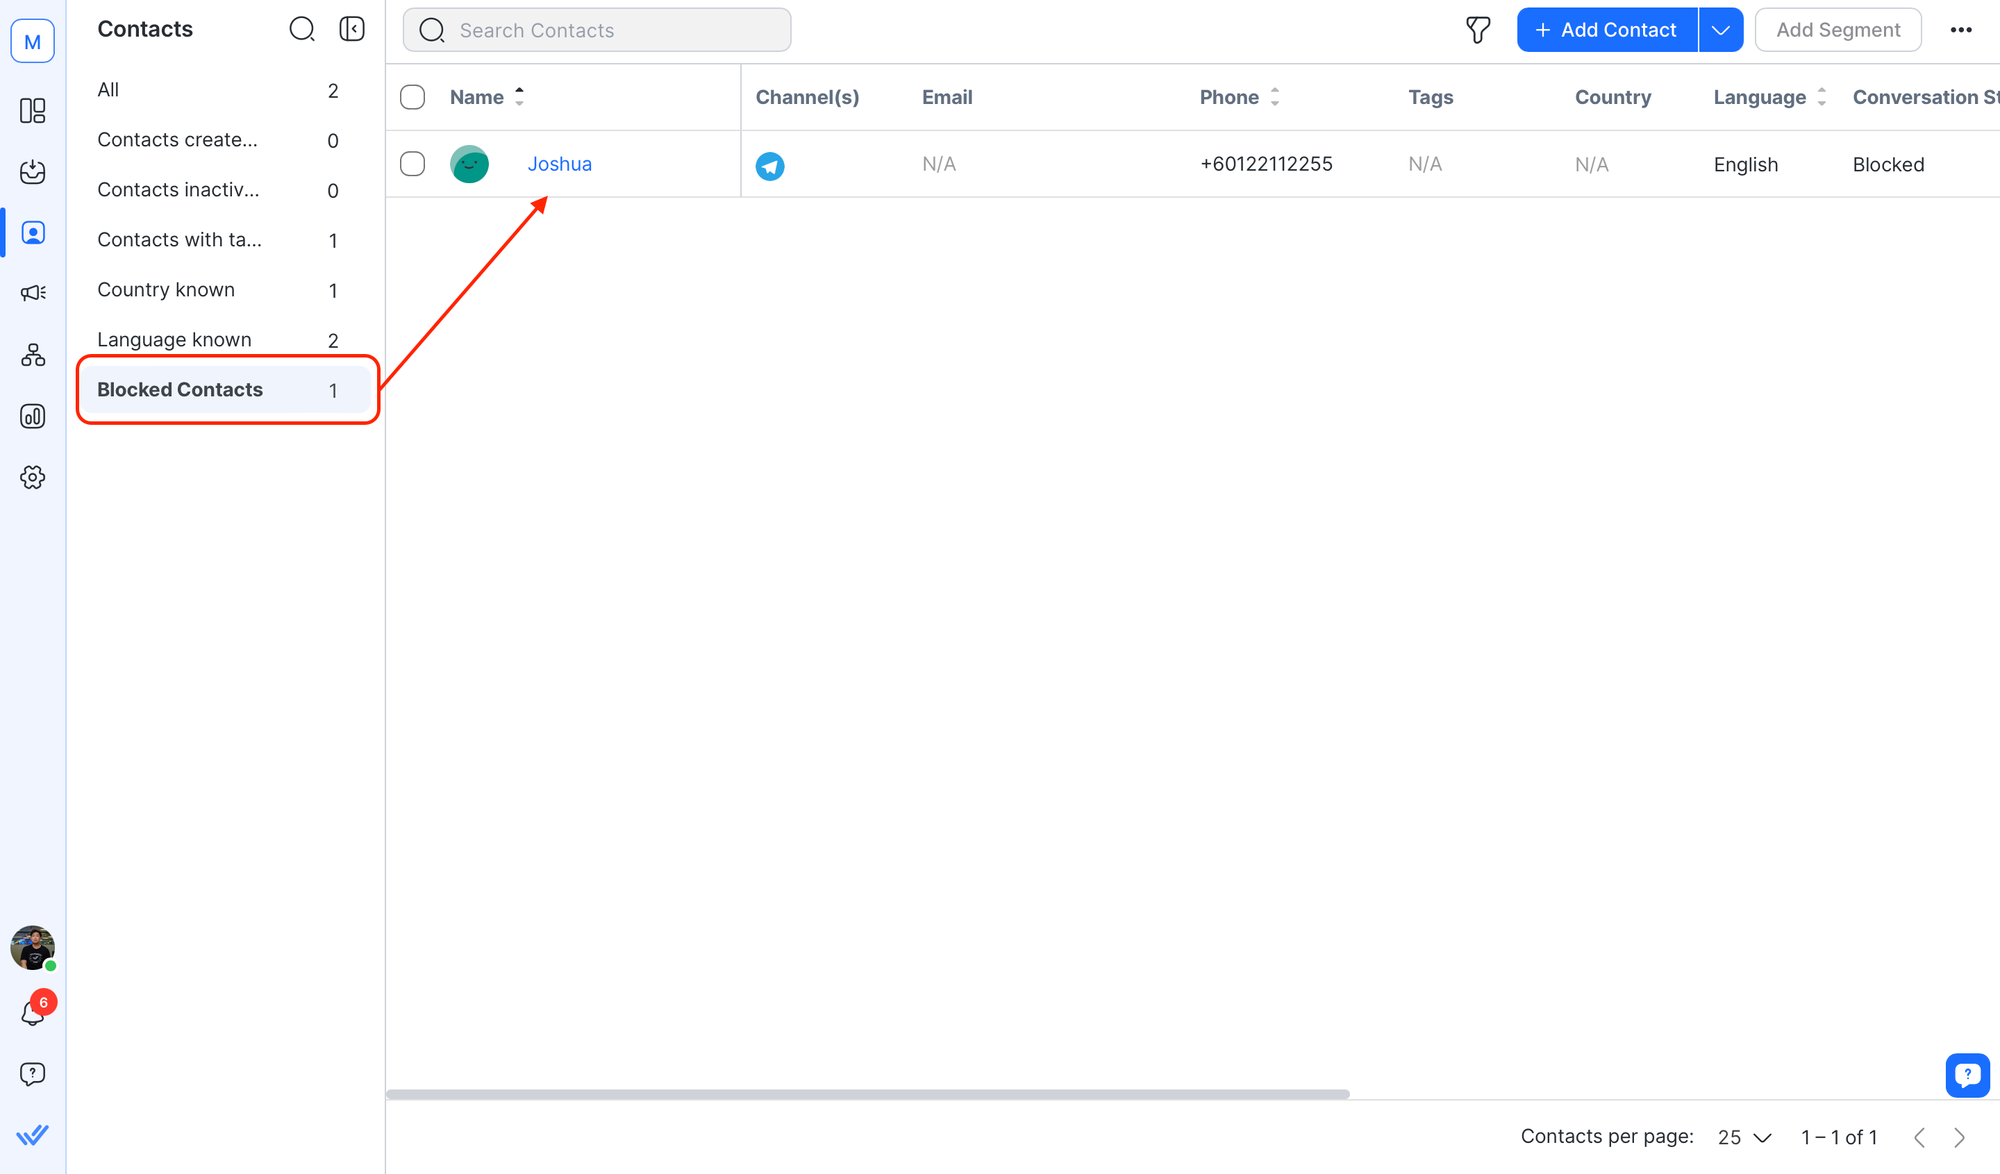Open the contacts per page dropdown

pos(1744,1137)
